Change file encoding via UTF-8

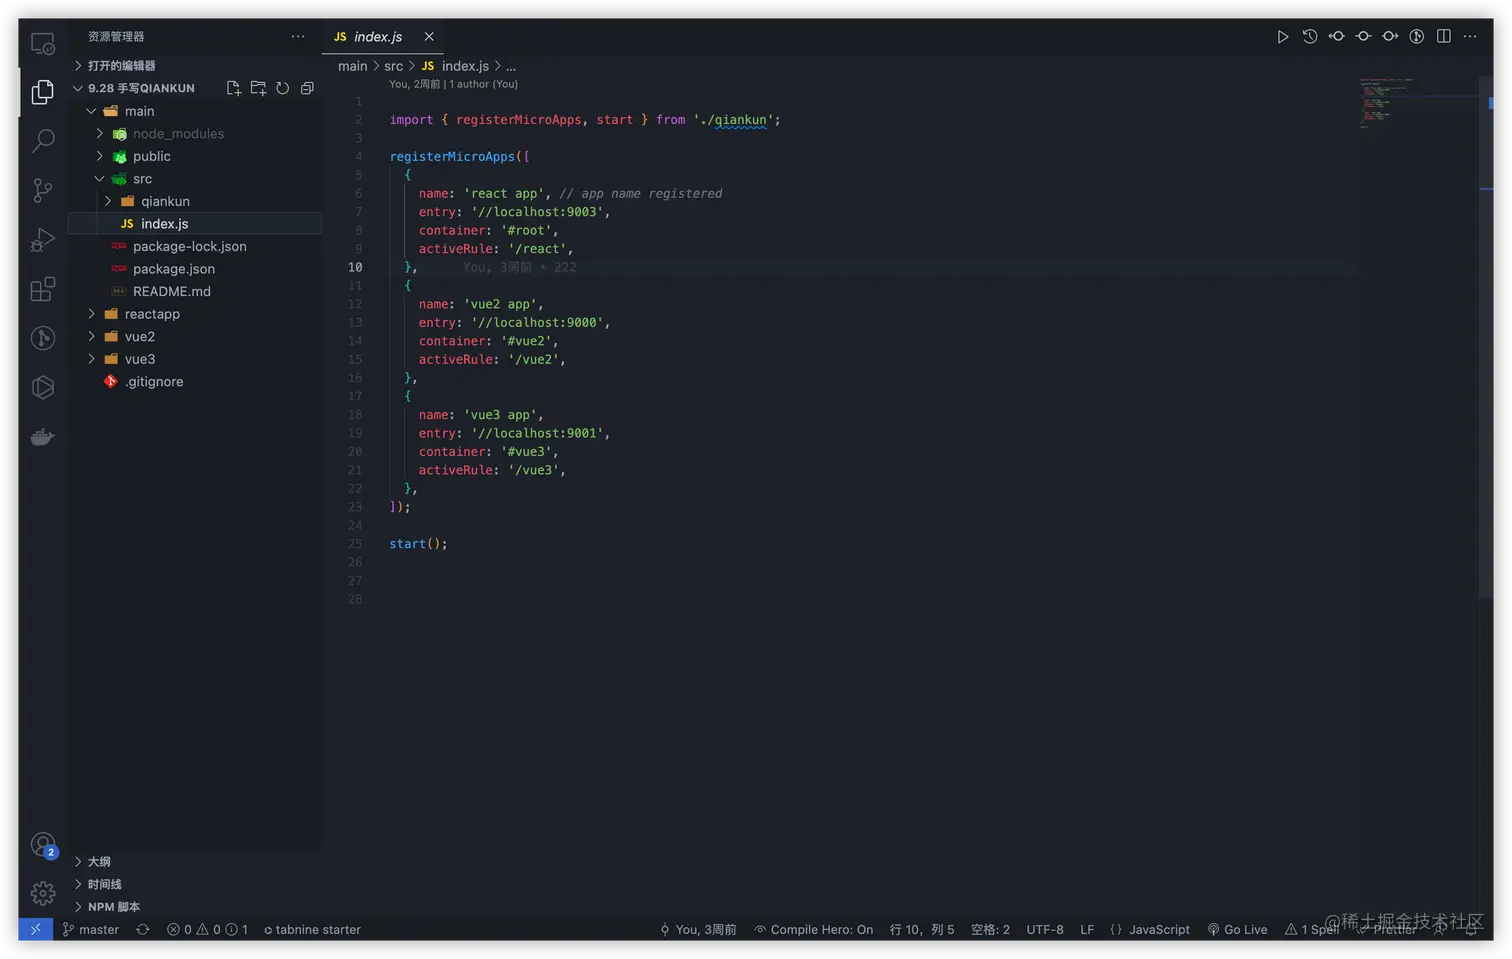(x=1045, y=929)
